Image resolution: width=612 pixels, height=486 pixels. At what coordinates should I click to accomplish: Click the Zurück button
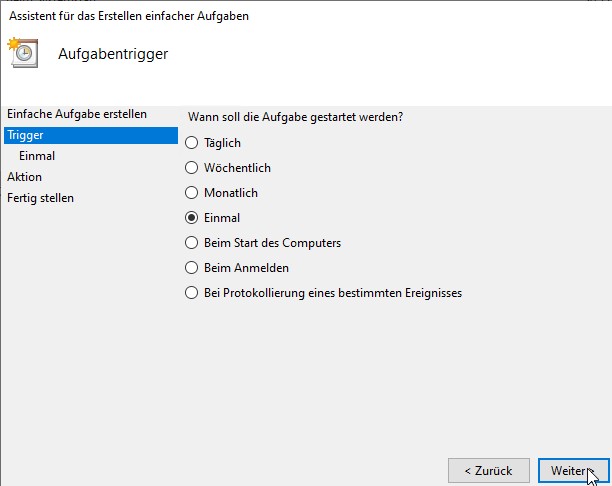pos(488,470)
